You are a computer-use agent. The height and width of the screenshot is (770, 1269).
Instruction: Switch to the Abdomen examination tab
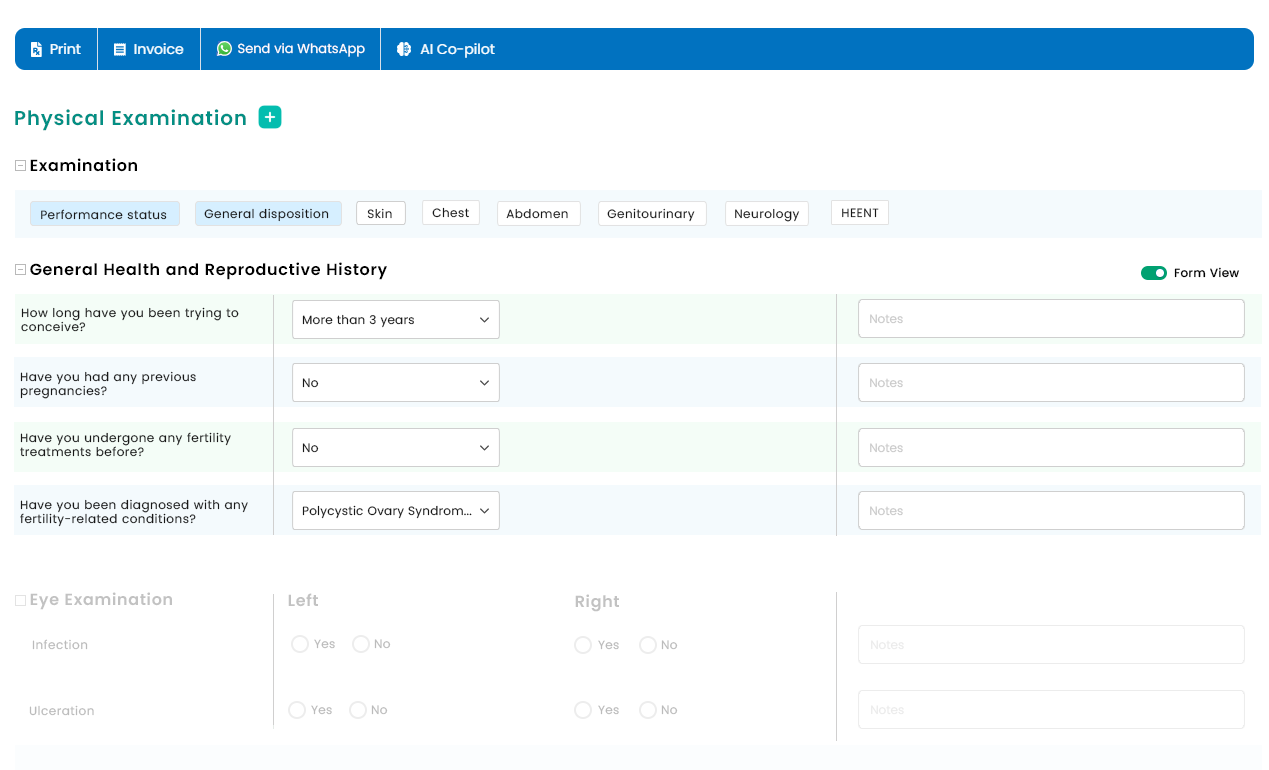click(x=537, y=214)
